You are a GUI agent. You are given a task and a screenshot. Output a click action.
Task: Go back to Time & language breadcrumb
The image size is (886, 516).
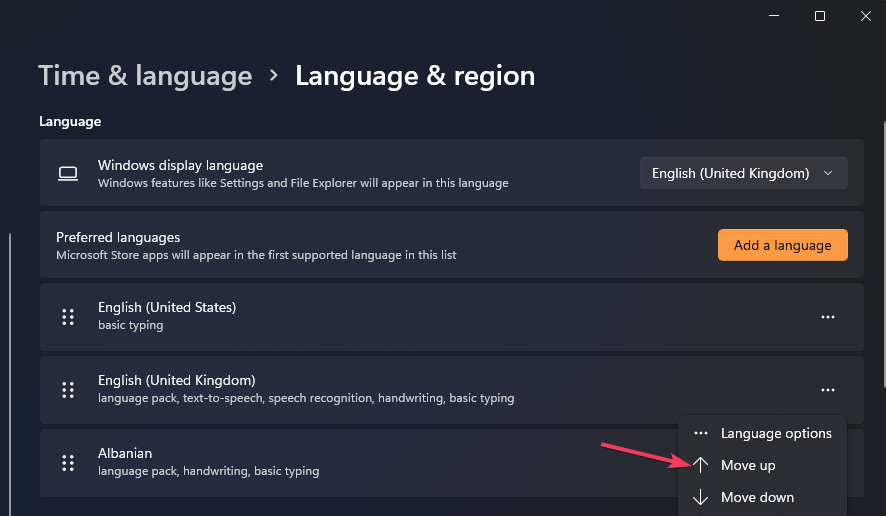point(145,76)
